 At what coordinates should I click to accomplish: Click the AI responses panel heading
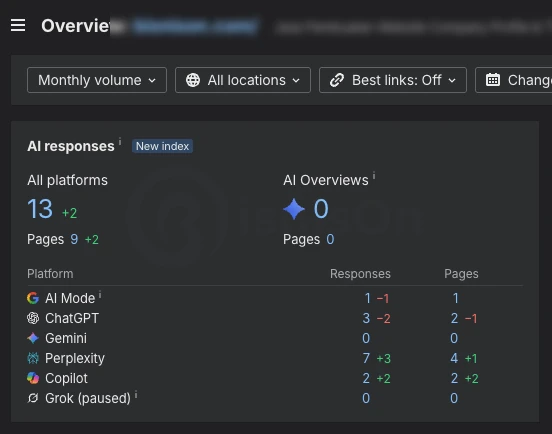tap(71, 146)
